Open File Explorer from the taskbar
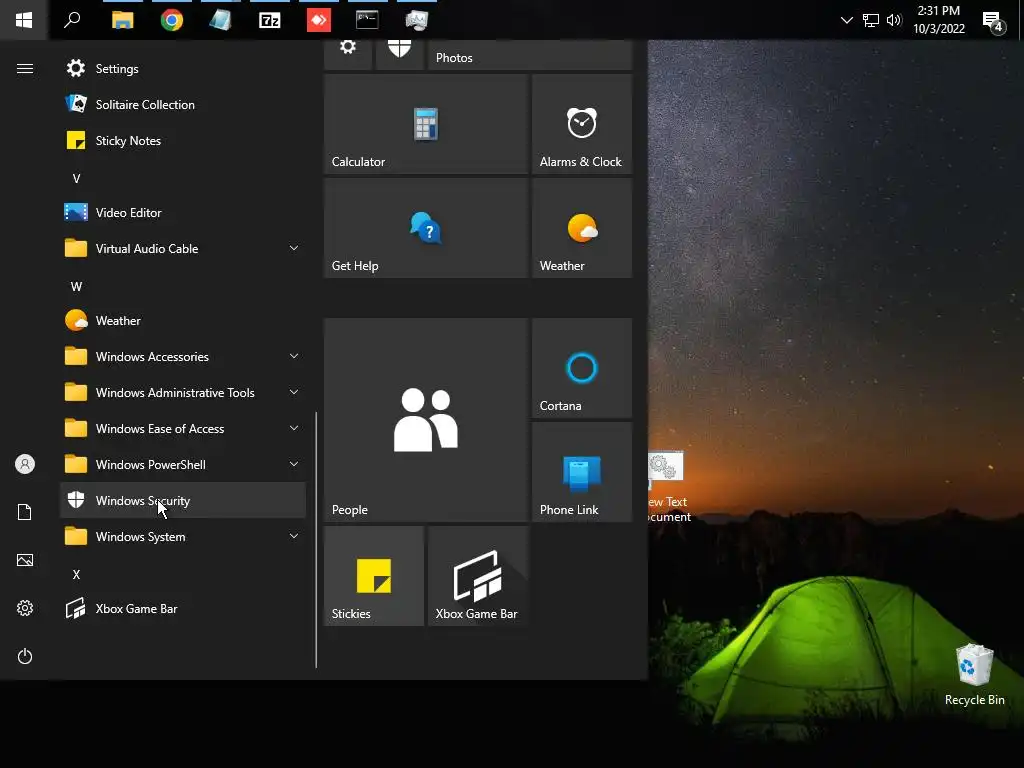Image resolution: width=1024 pixels, height=768 pixels. [x=123, y=20]
